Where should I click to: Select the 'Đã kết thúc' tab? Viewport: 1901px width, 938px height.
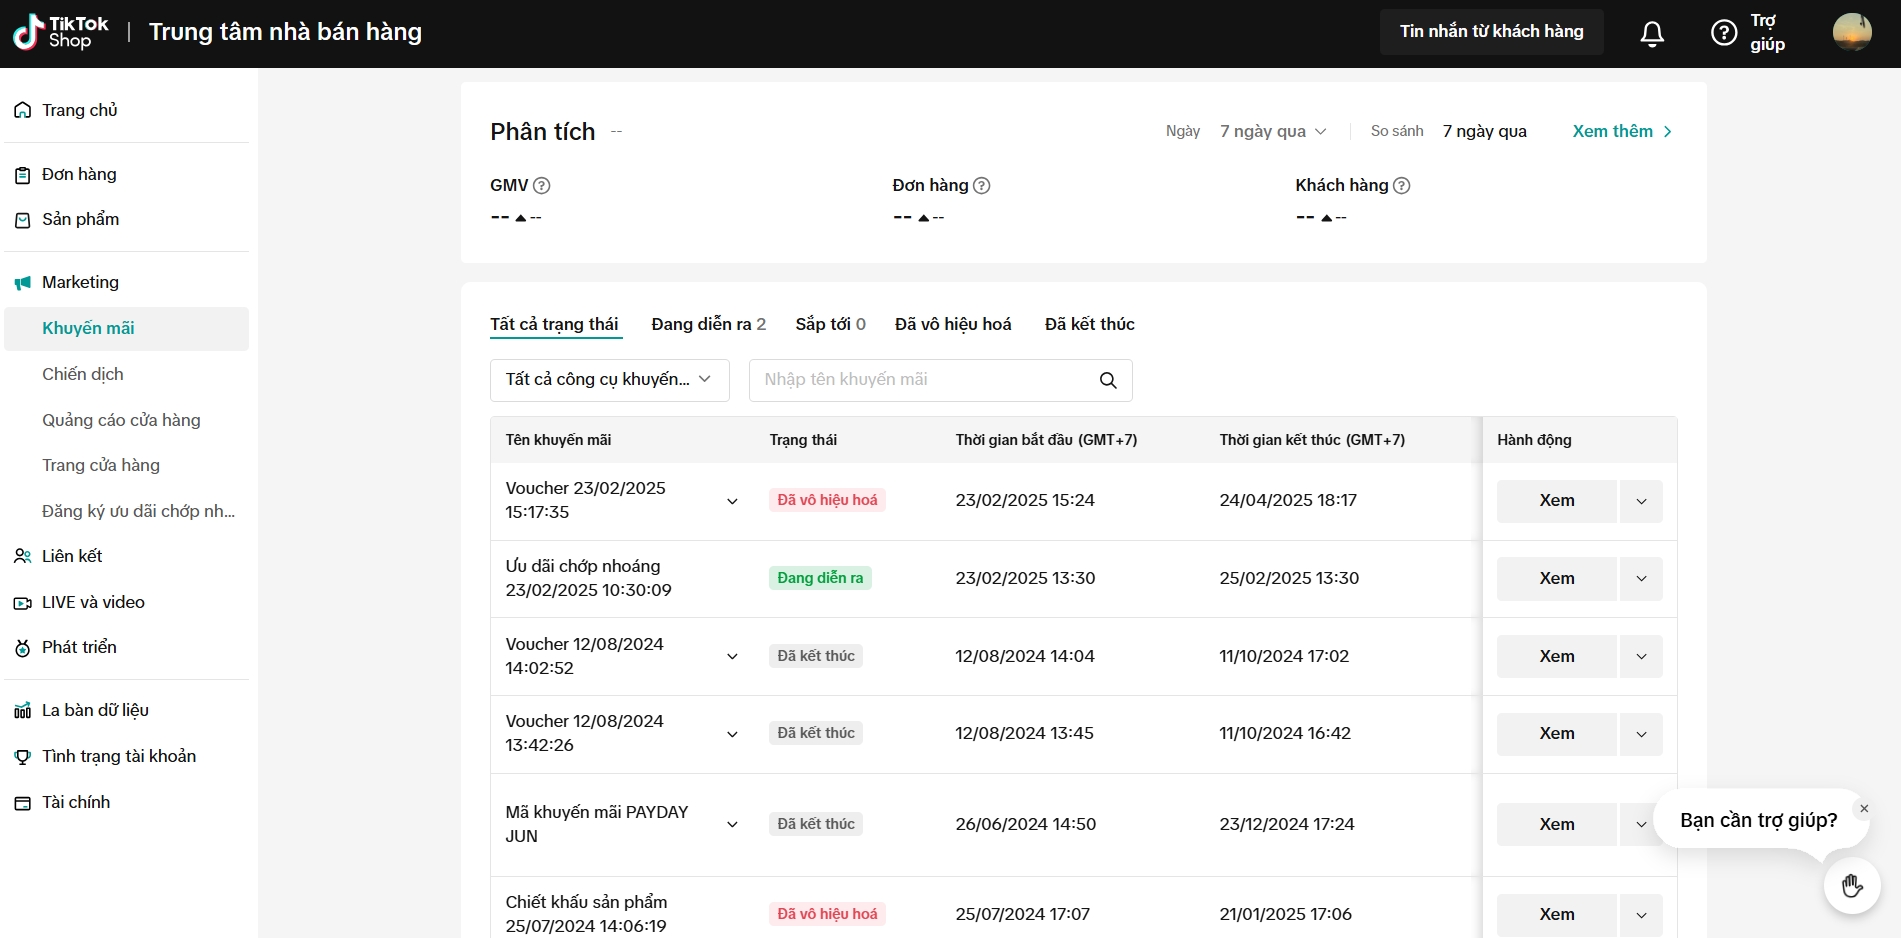[1089, 324]
